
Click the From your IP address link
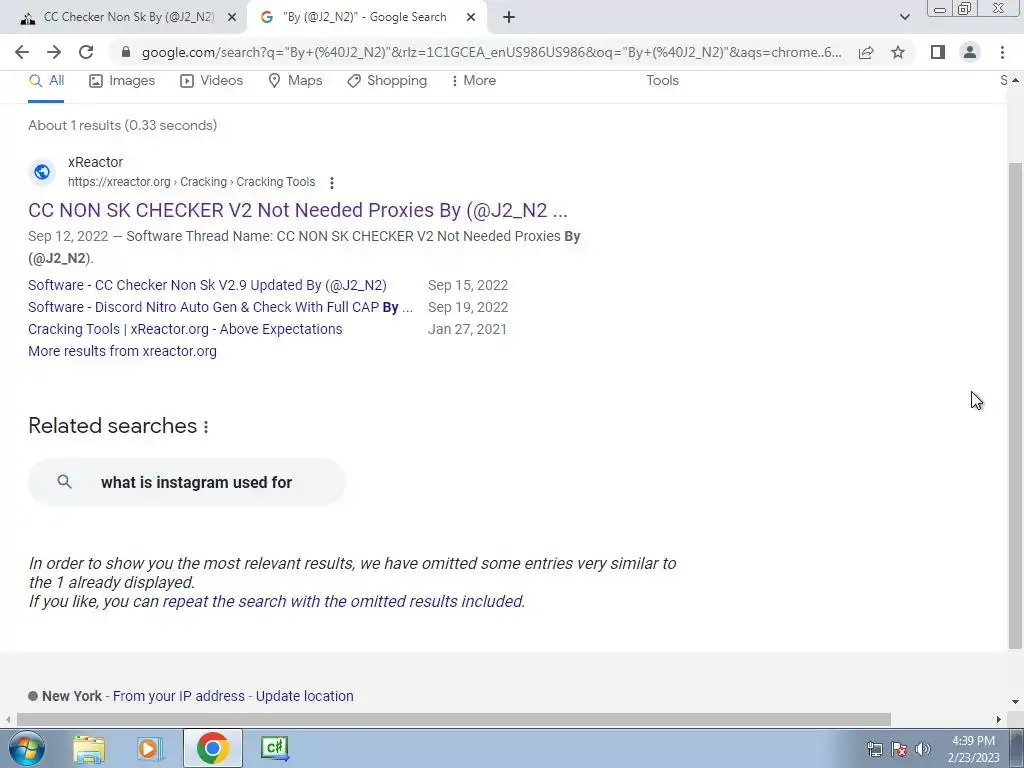pyautogui.click(x=179, y=696)
